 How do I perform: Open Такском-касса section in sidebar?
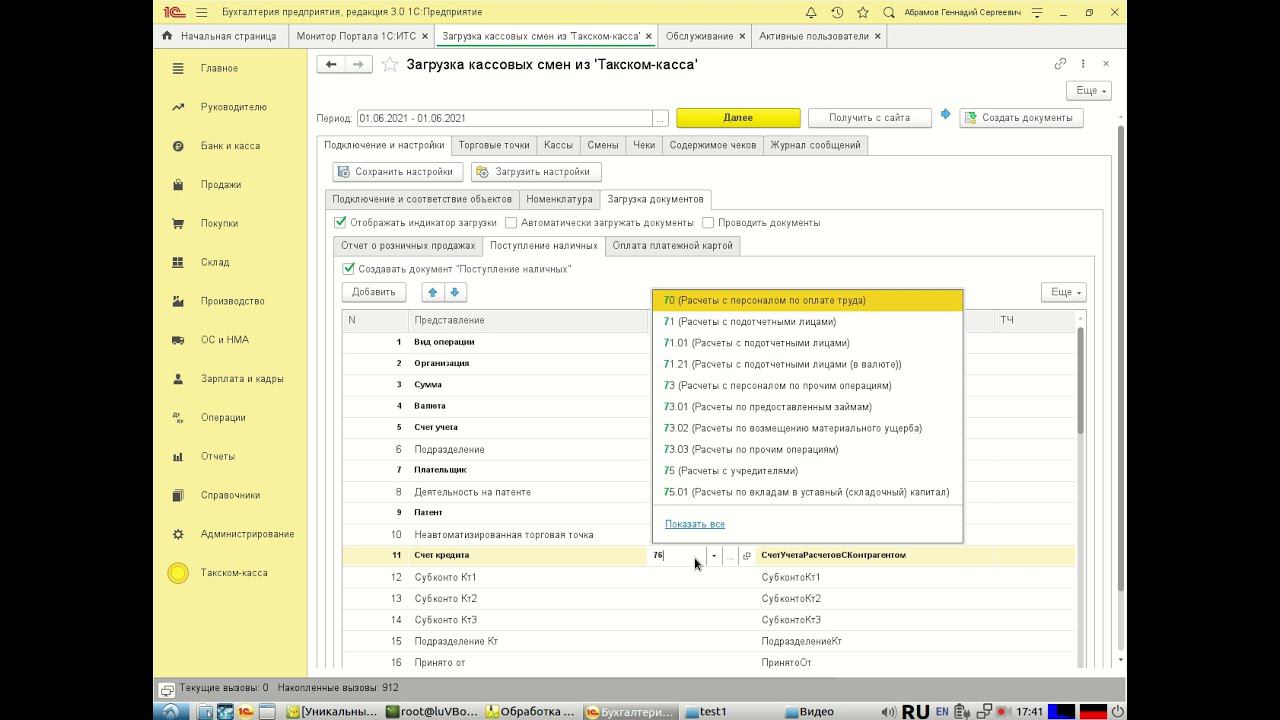coord(234,573)
